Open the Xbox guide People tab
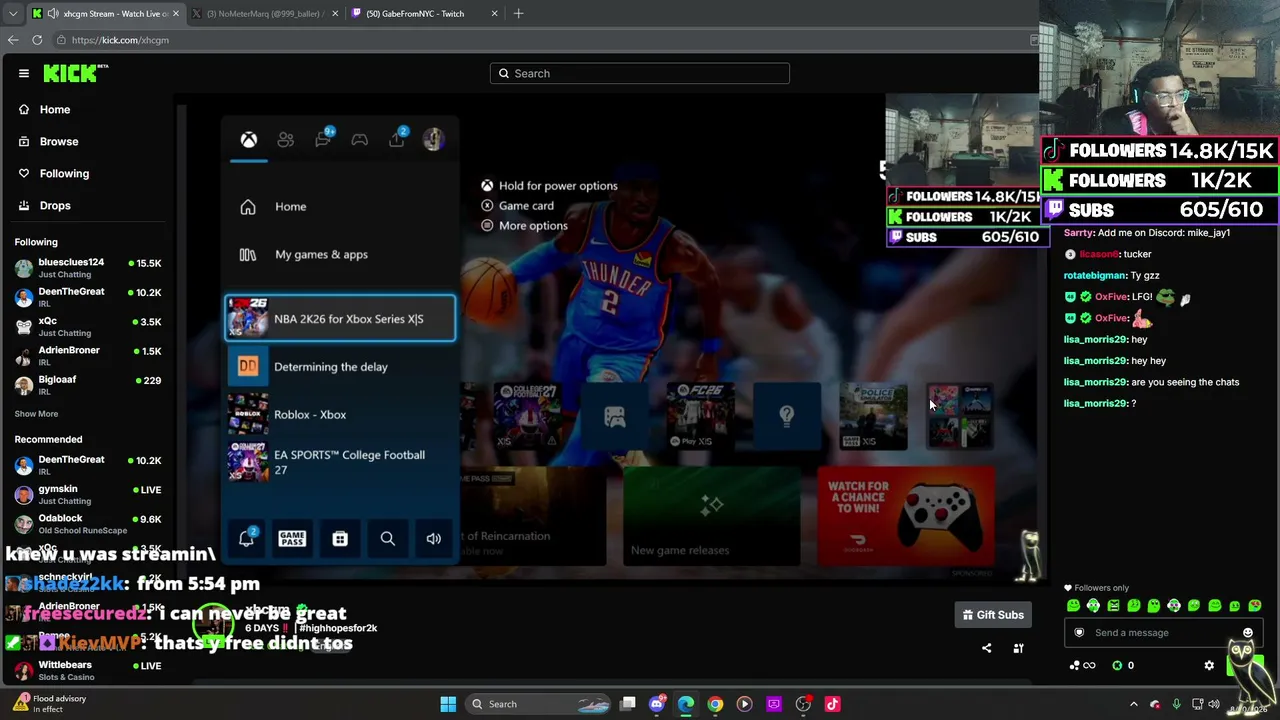The image size is (1280, 720). click(286, 140)
